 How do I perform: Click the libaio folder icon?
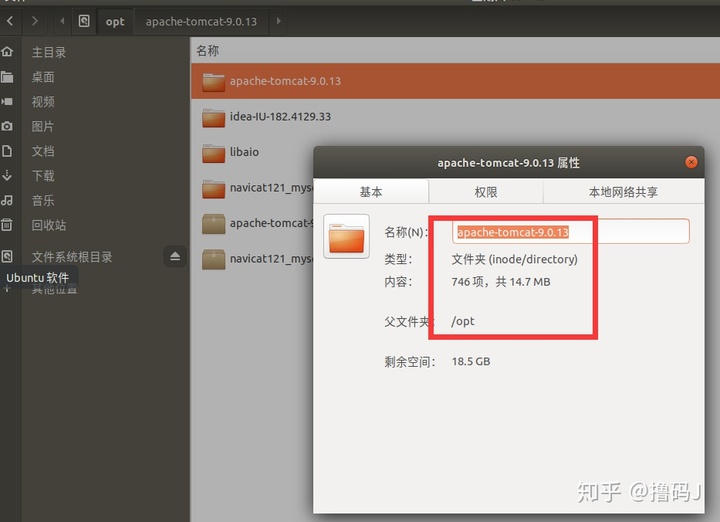tap(214, 153)
